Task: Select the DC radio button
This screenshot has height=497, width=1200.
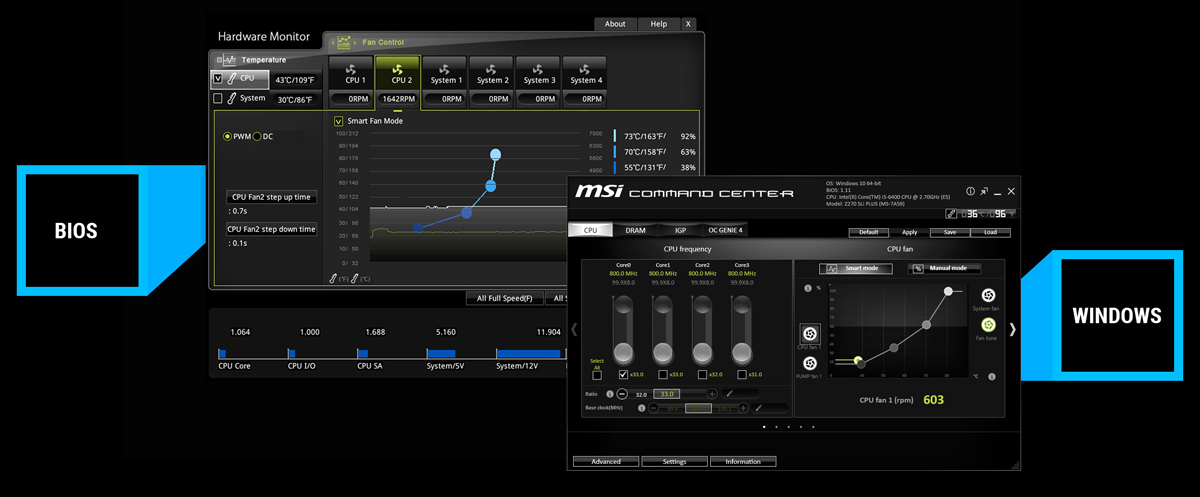Action: click(x=257, y=136)
